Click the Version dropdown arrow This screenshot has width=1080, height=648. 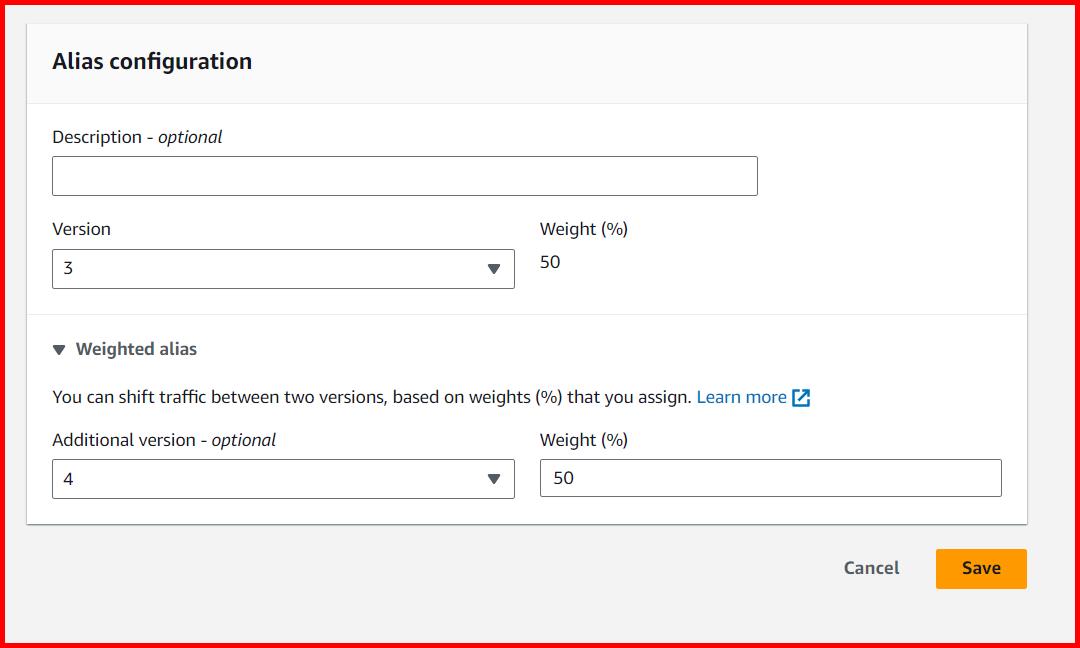click(x=493, y=268)
